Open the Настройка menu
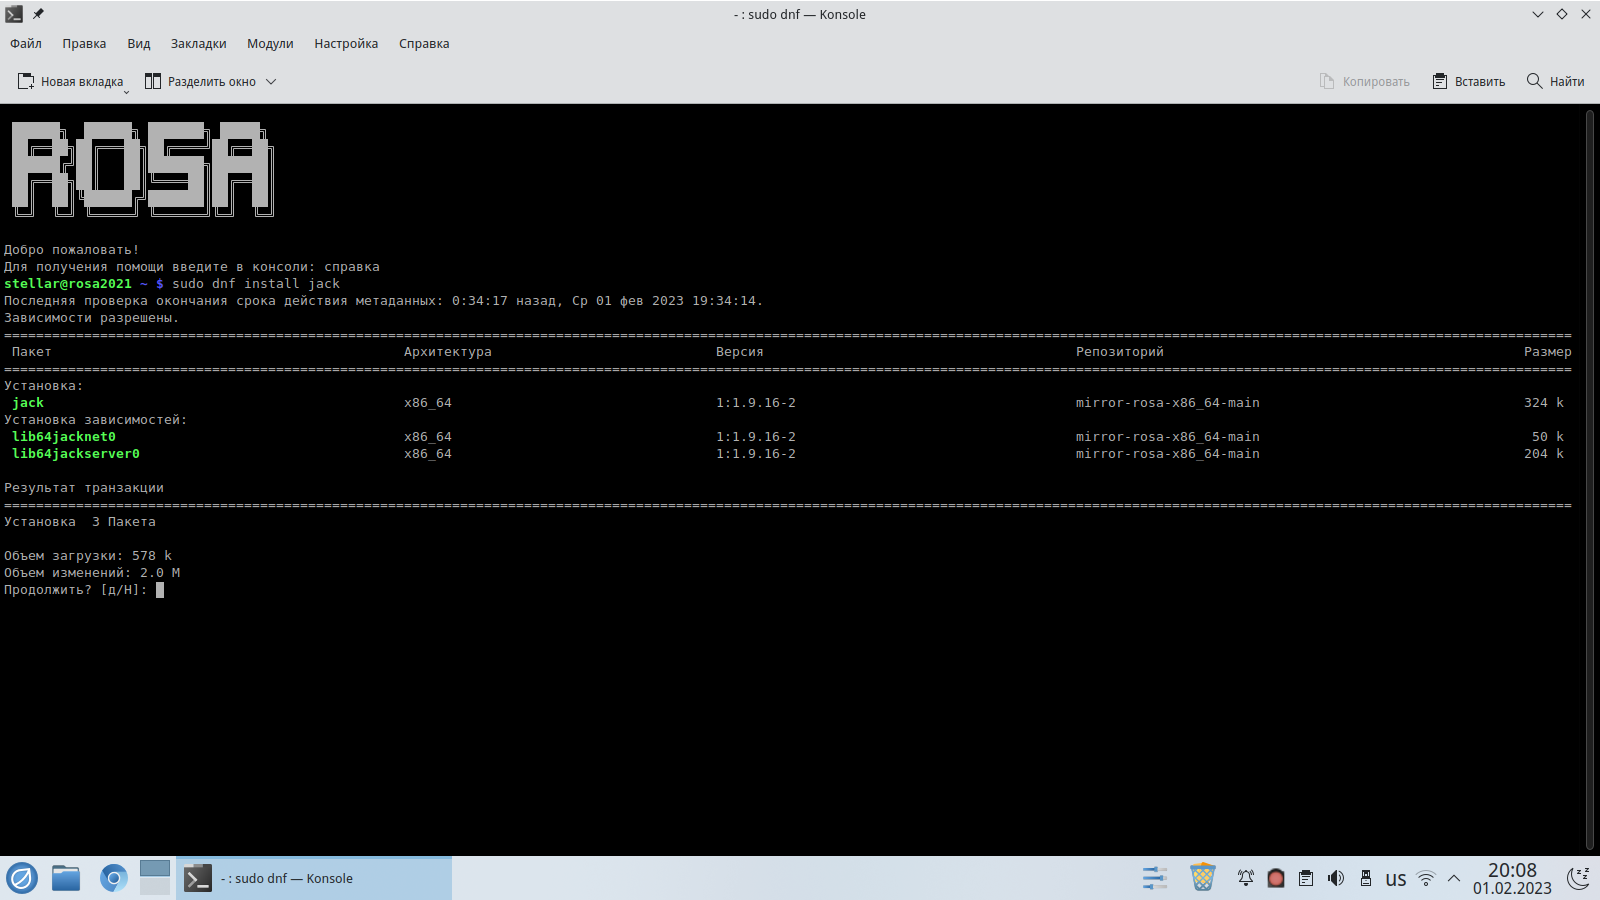The image size is (1600, 900). 346,43
